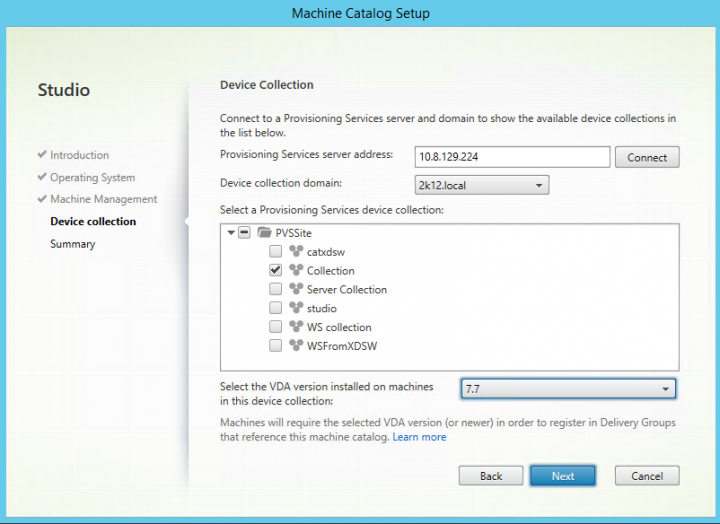720x524 pixels.
Task: Open the VDA version 7.7 dropdown
Action: click(567, 389)
